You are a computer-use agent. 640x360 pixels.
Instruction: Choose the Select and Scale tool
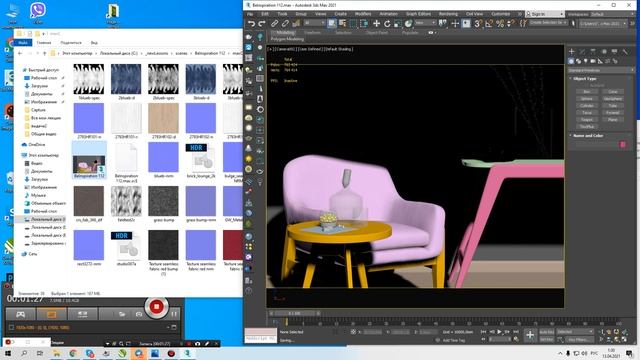point(398,24)
